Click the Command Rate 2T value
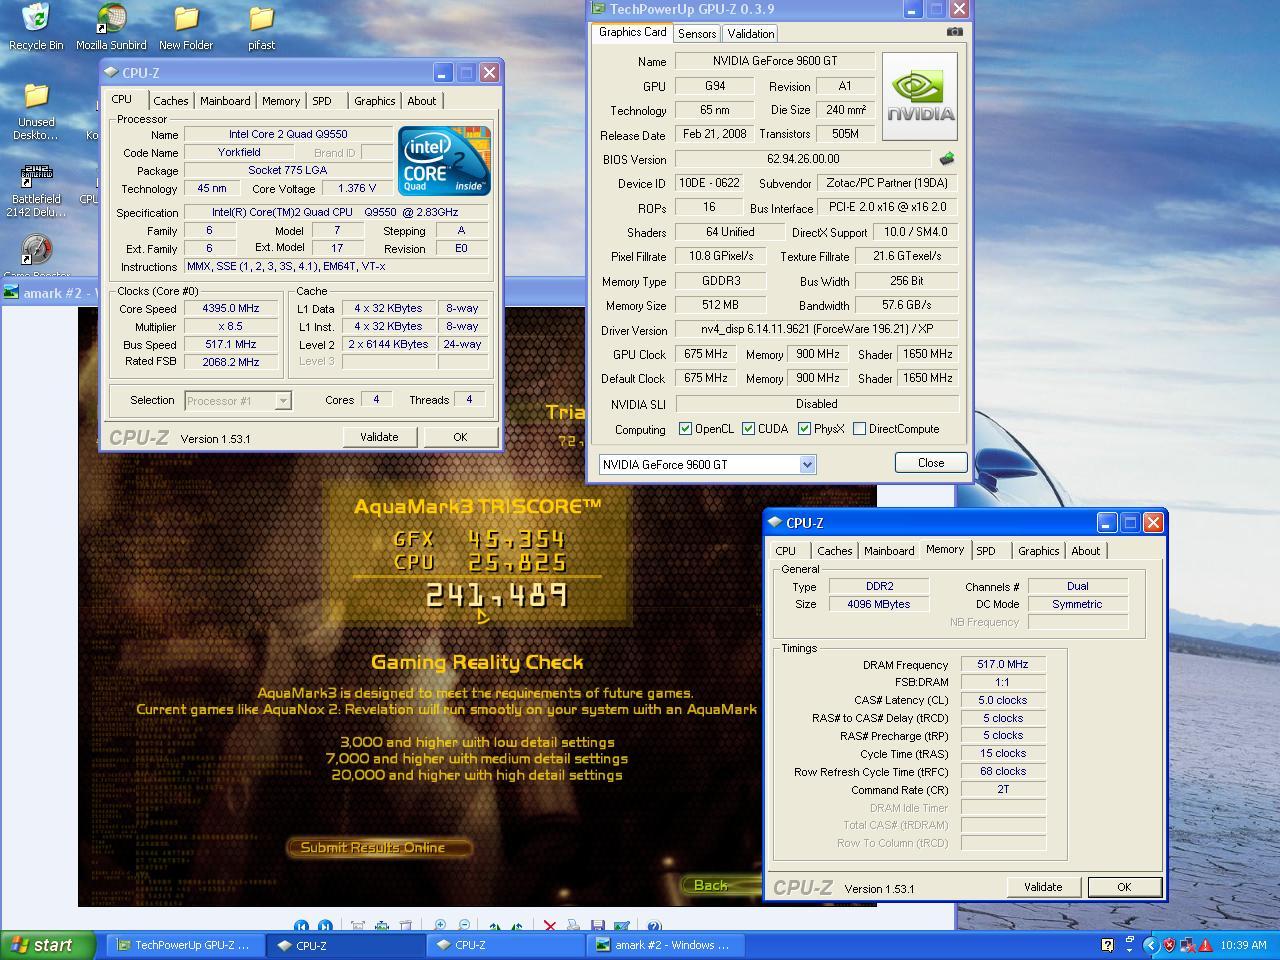The height and width of the screenshot is (960, 1280). [x=1003, y=790]
